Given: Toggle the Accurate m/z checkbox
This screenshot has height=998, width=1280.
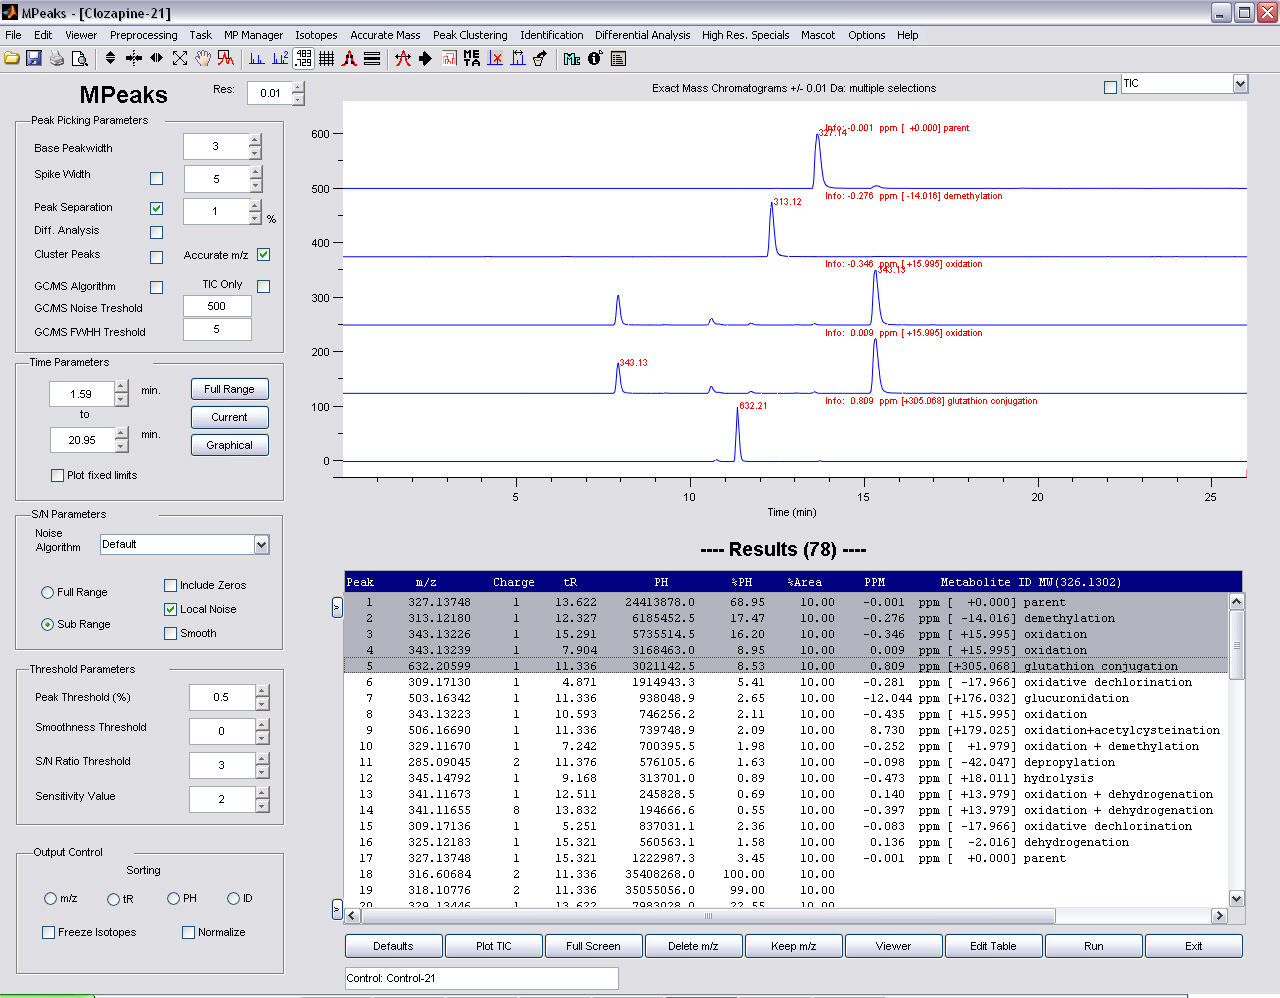Looking at the screenshot, I should (x=263, y=254).
